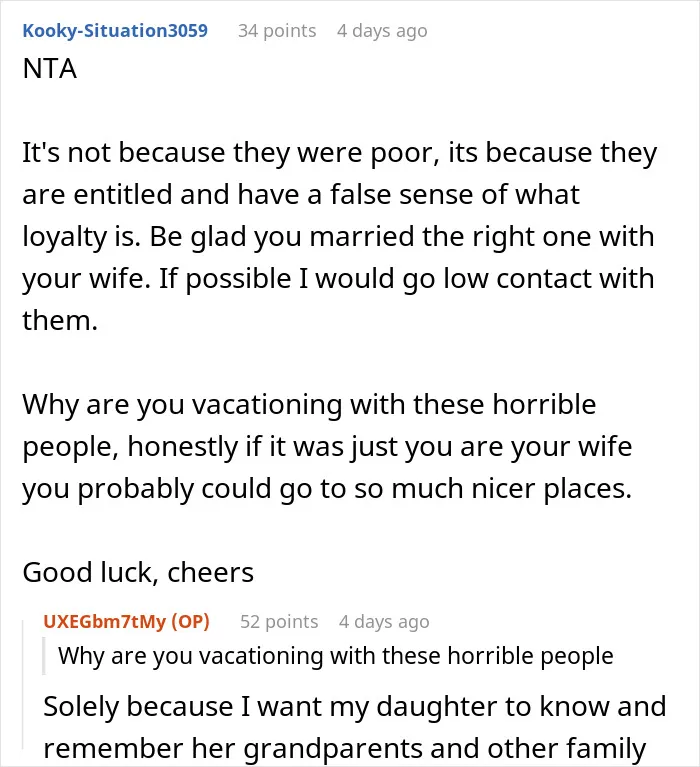Viewport: 700px width, 767px height.
Task: Click the 'Good luck, cheers' line
Action: point(138,572)
